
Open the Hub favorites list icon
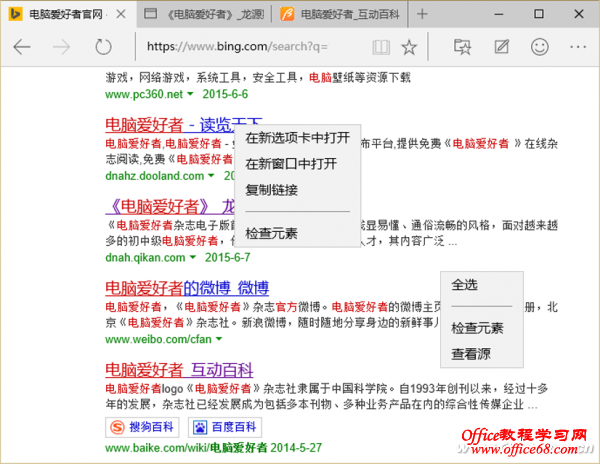click(462, 47)
